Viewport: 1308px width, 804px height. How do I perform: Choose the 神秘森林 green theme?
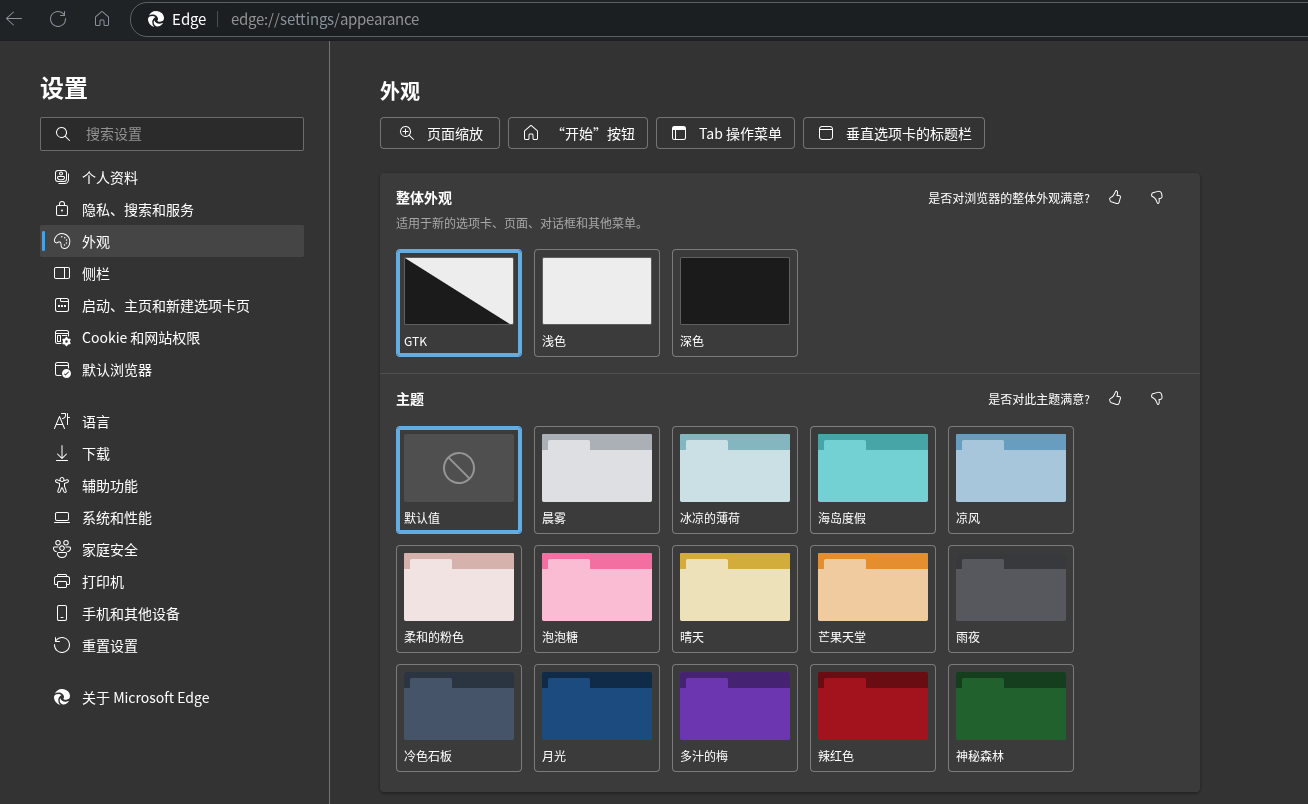1011,718
